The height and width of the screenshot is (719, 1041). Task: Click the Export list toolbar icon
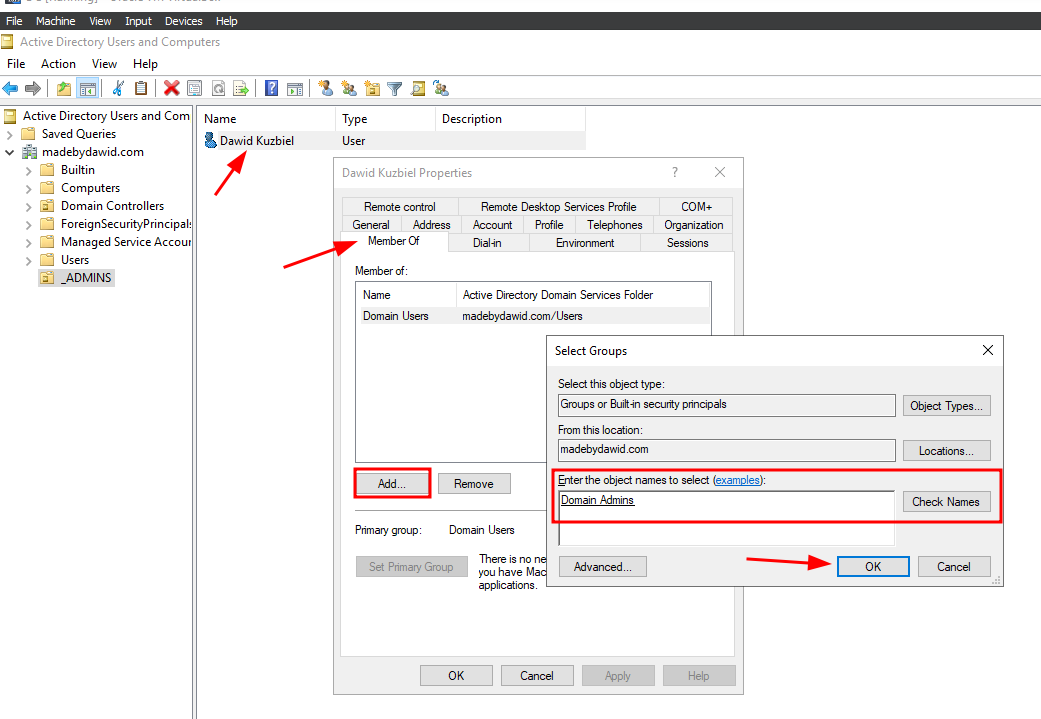[241, 88]
